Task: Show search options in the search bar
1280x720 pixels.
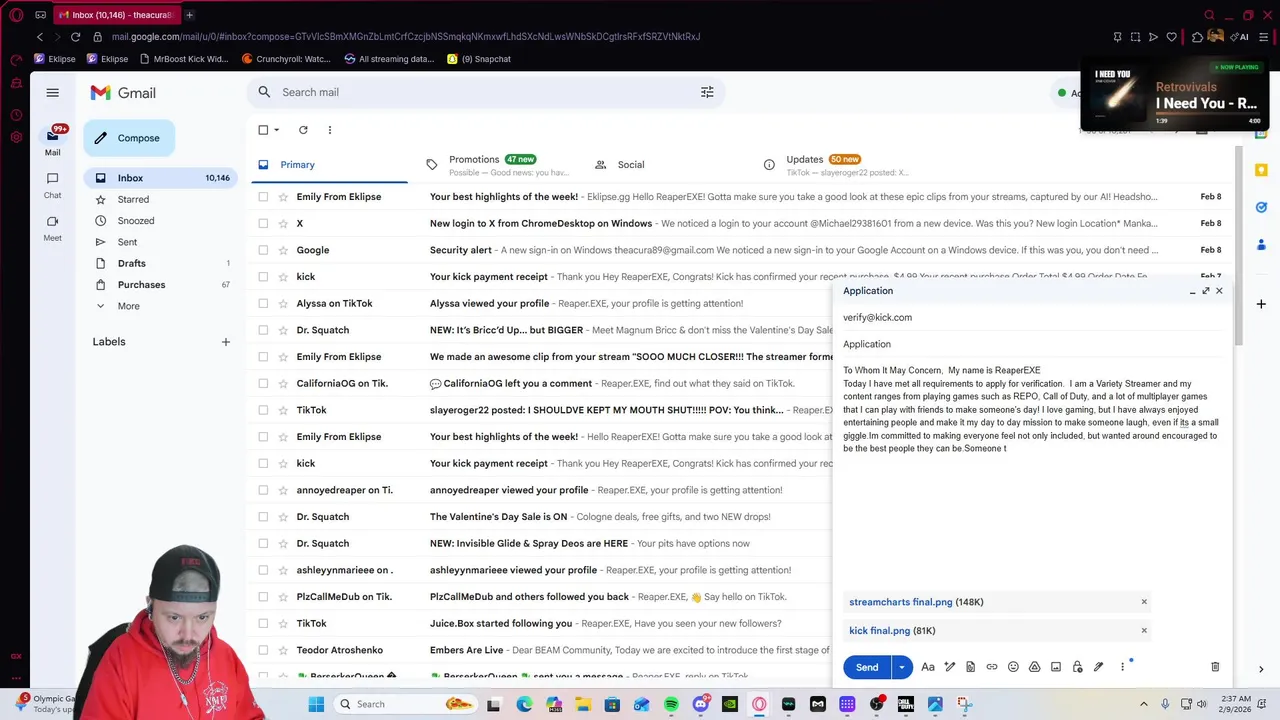Action: tap(707, 92)
